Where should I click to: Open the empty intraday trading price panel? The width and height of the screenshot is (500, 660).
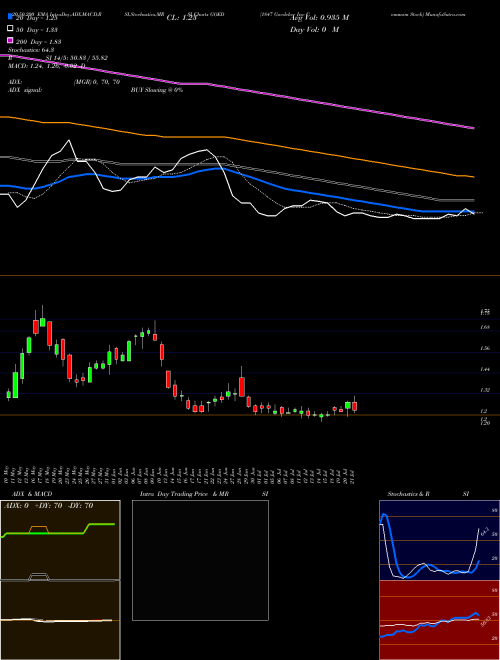coord(200,560)
